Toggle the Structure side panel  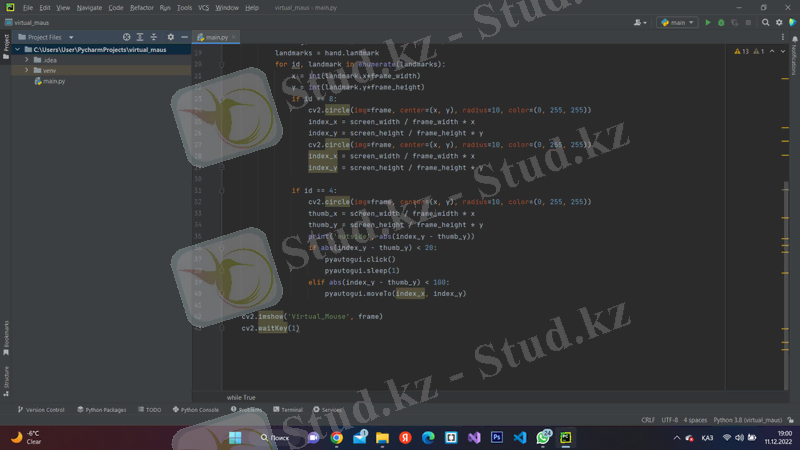click(x=6, y=377)
